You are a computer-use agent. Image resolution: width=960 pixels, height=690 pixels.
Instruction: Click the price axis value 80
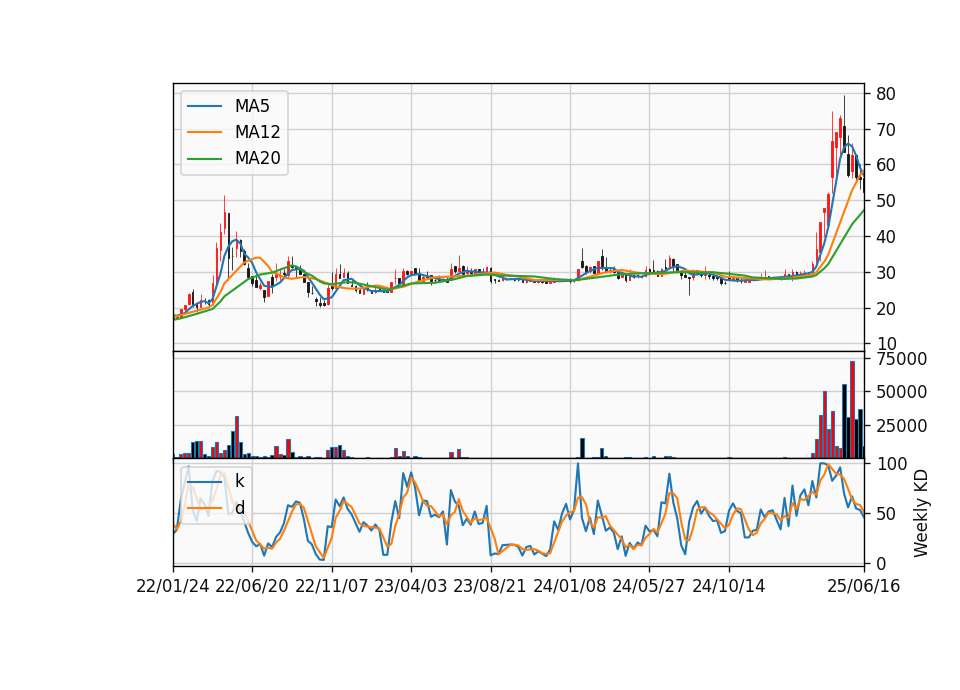click(x=886, y=94)
